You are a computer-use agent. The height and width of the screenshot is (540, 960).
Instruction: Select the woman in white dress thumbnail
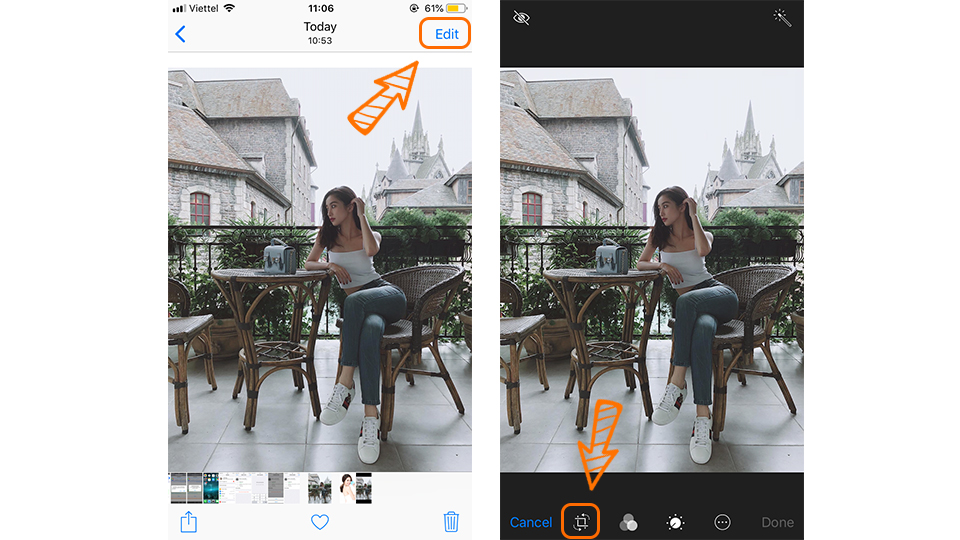(x=348, y=488)
